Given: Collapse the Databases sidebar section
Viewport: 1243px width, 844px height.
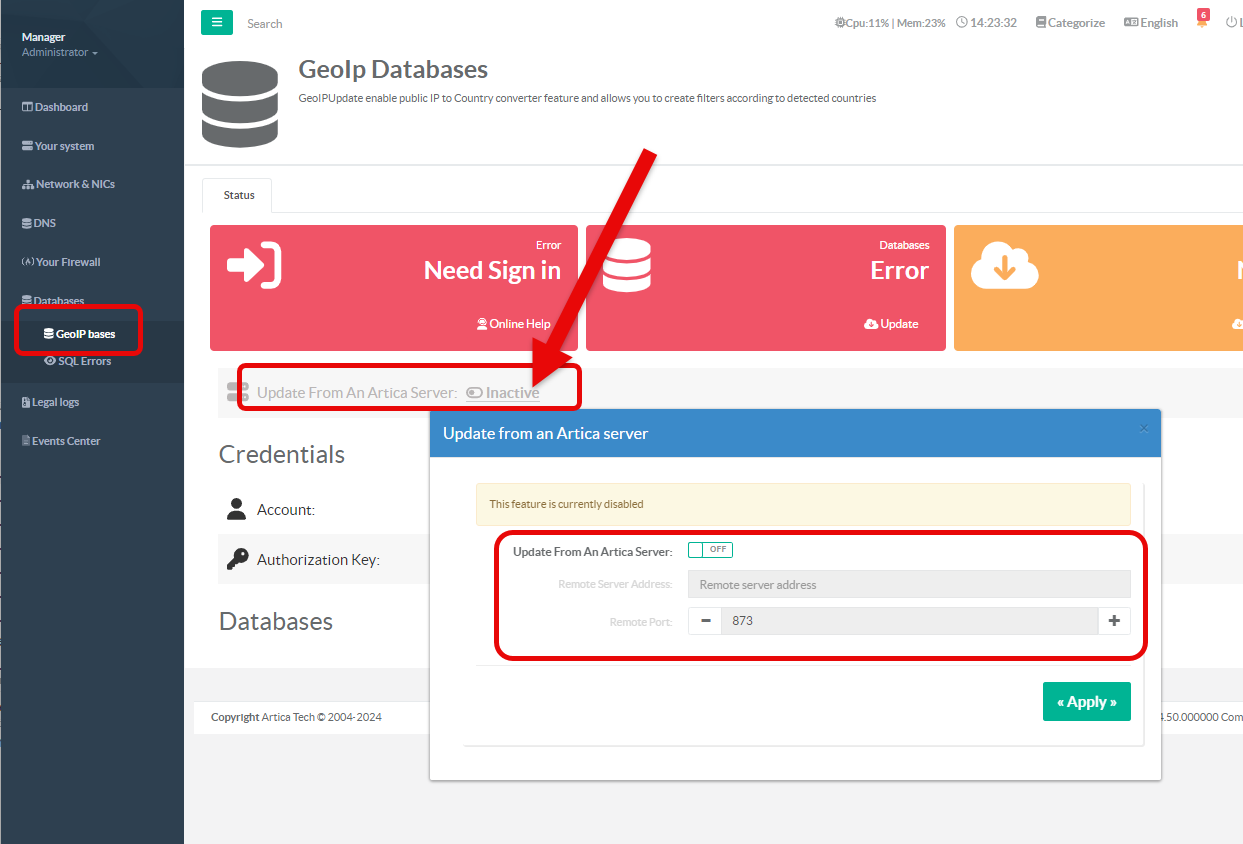Looking at the screenshot, I should [53, 300].
